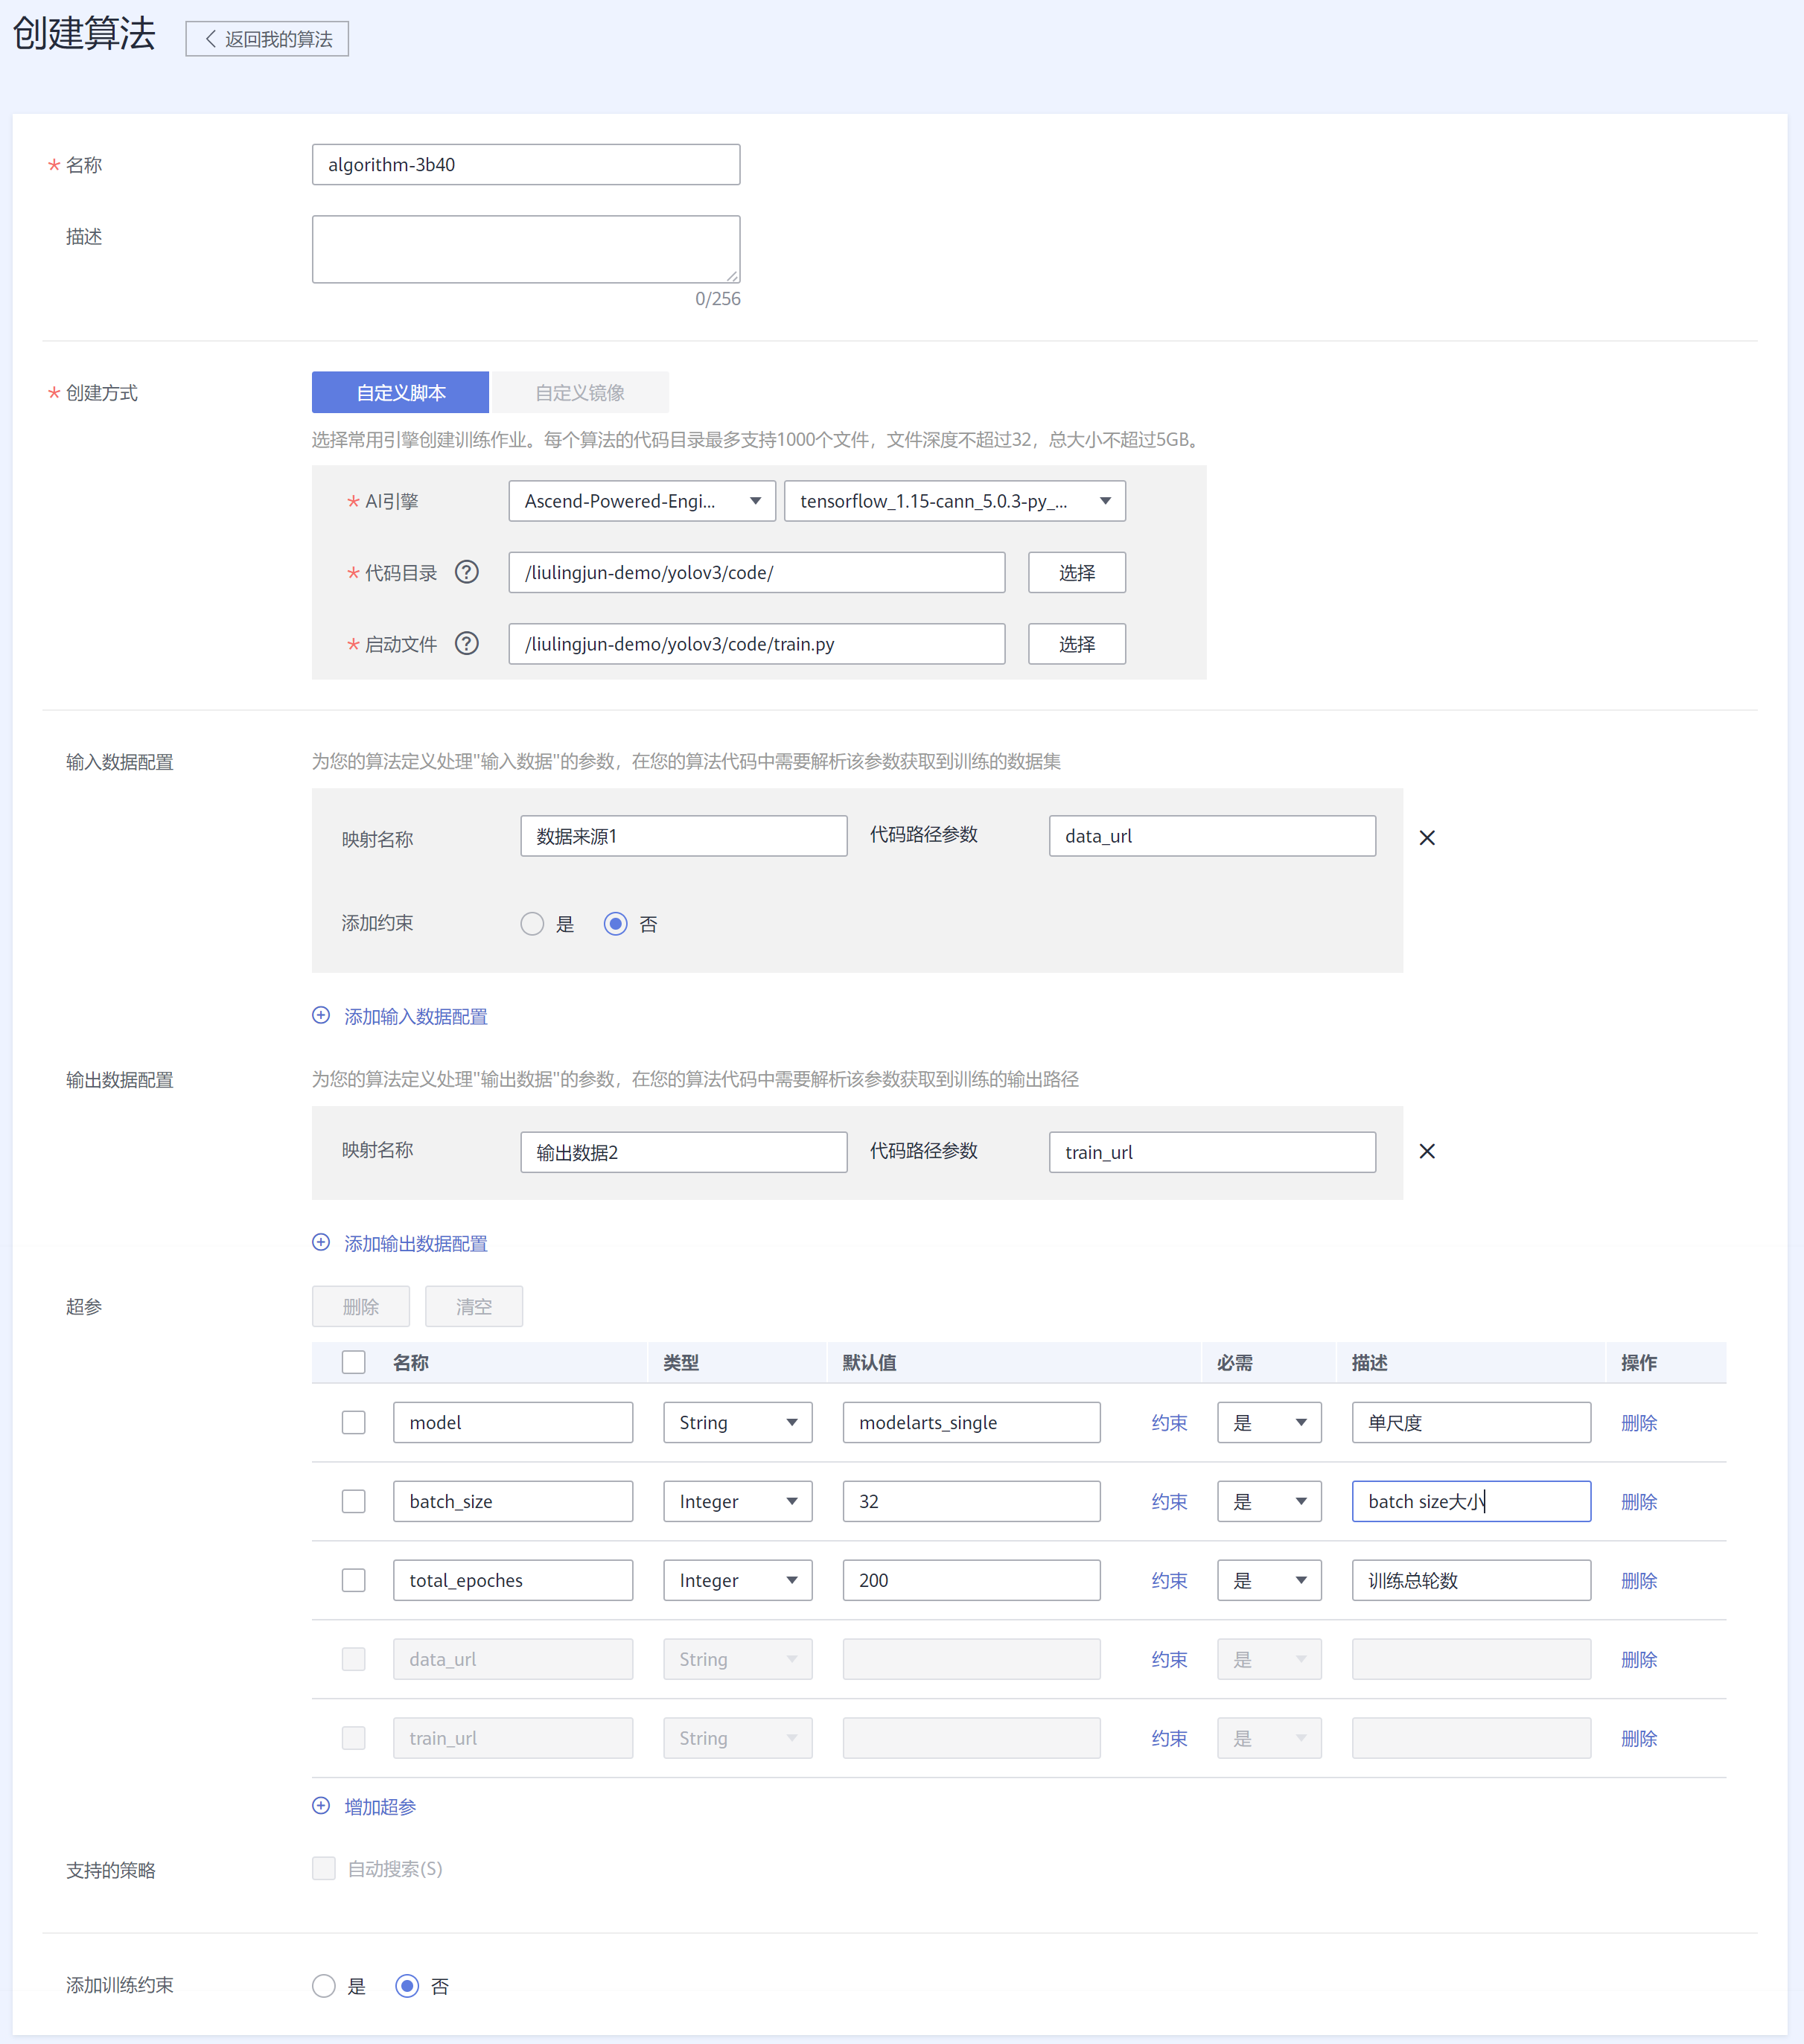Click 删除 link for total_epoches row

[1638, 1580]
